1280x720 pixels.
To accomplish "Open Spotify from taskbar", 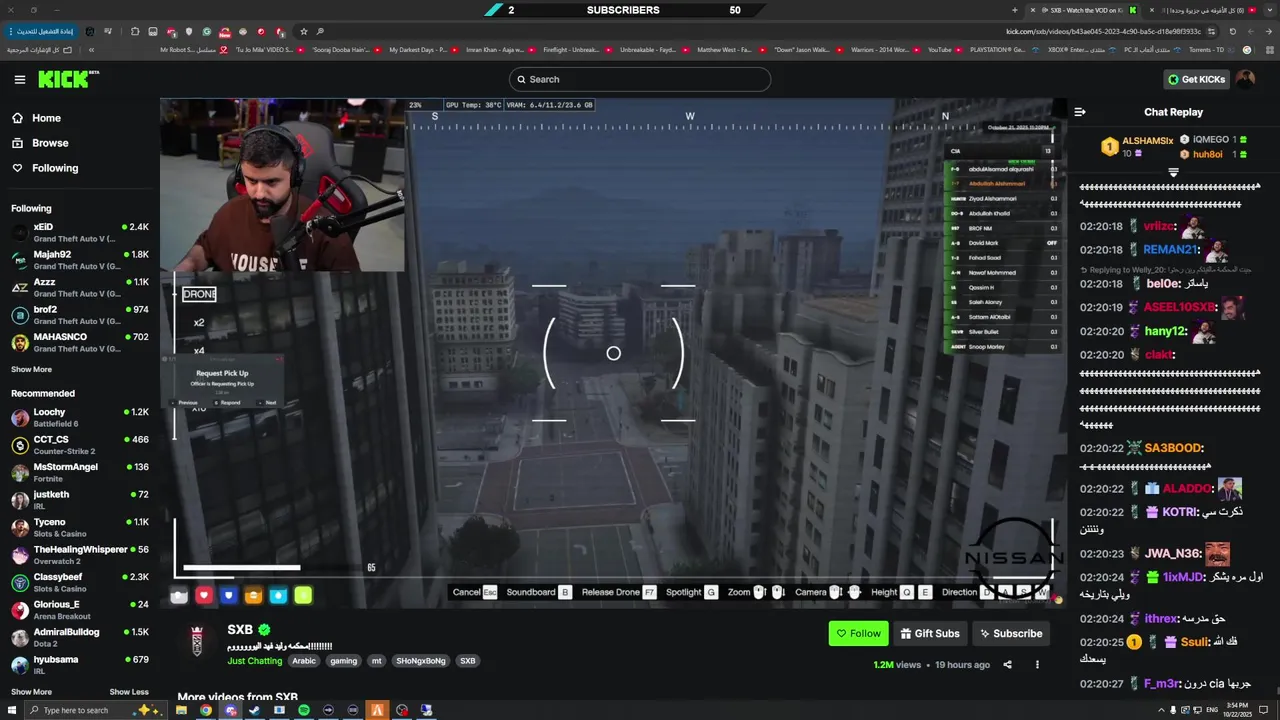I will click(304, 710).
